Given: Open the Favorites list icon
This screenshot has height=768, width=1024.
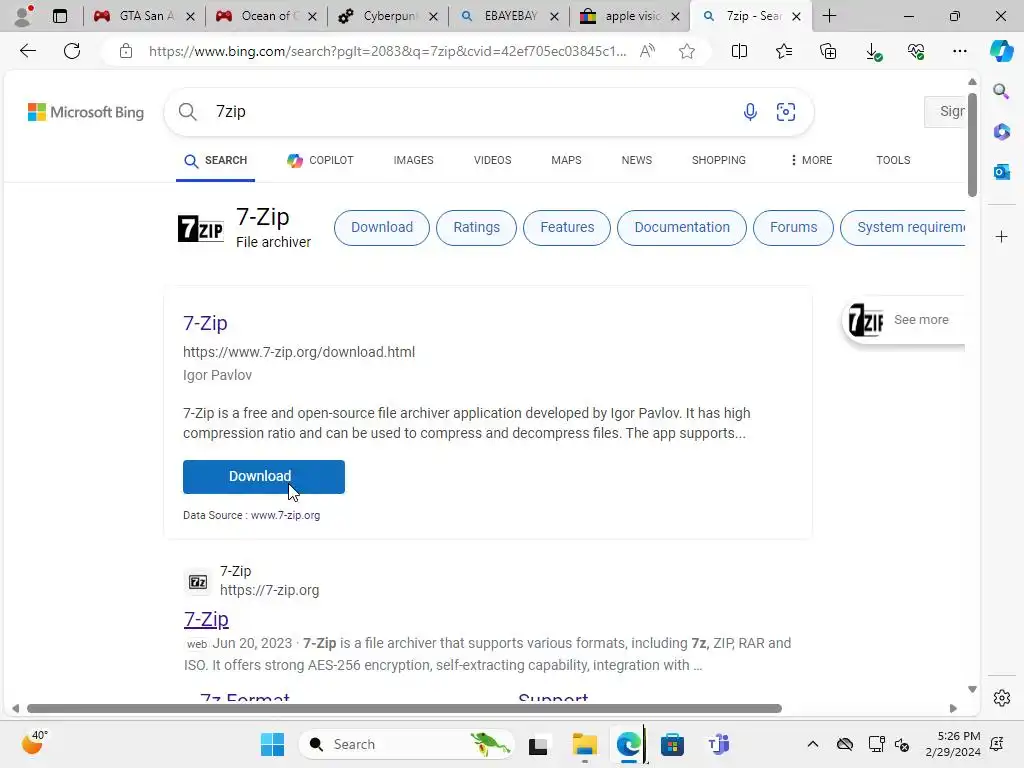Looking at the screenshot, I should click(x=784, y=51).
